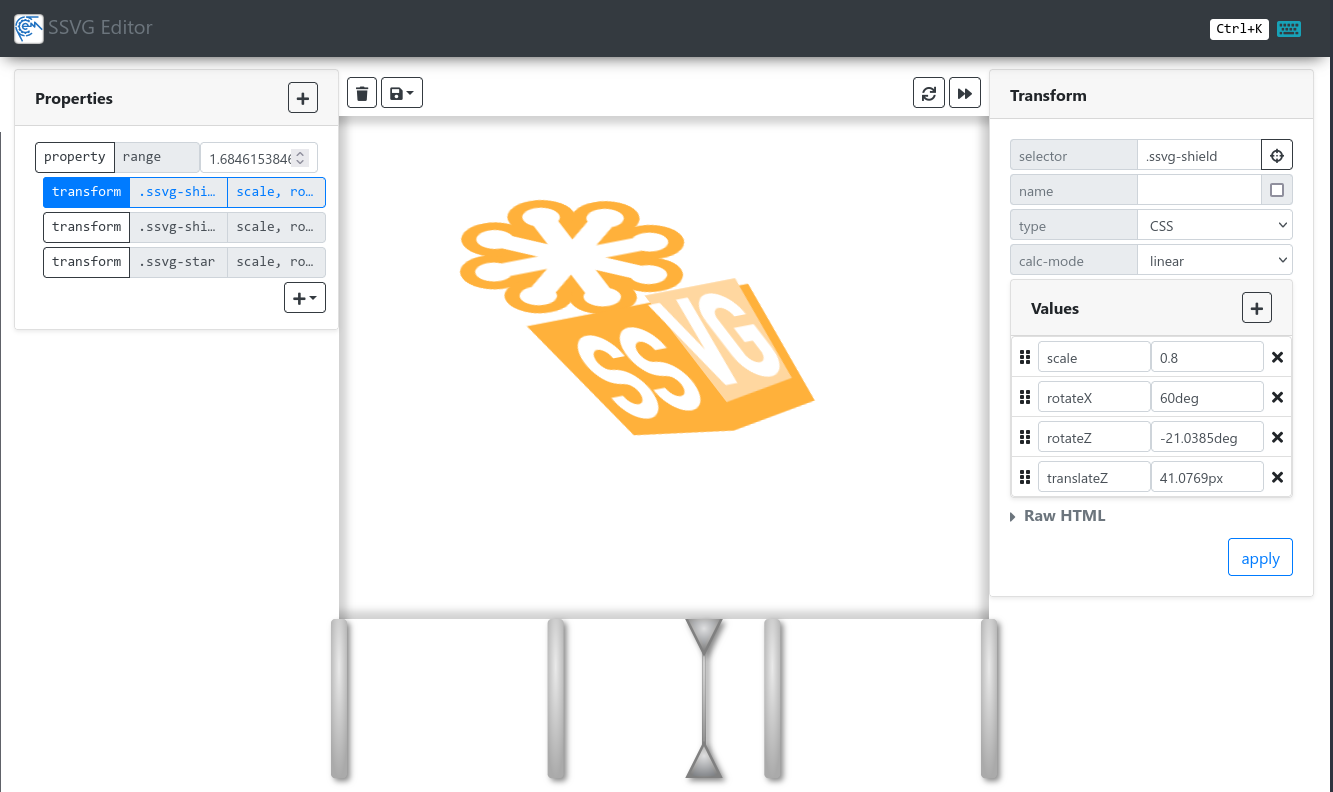Screen dimensions: 1333x792
Task: Open the add-transform plus dropdown
Action: [x=305, y=298]
